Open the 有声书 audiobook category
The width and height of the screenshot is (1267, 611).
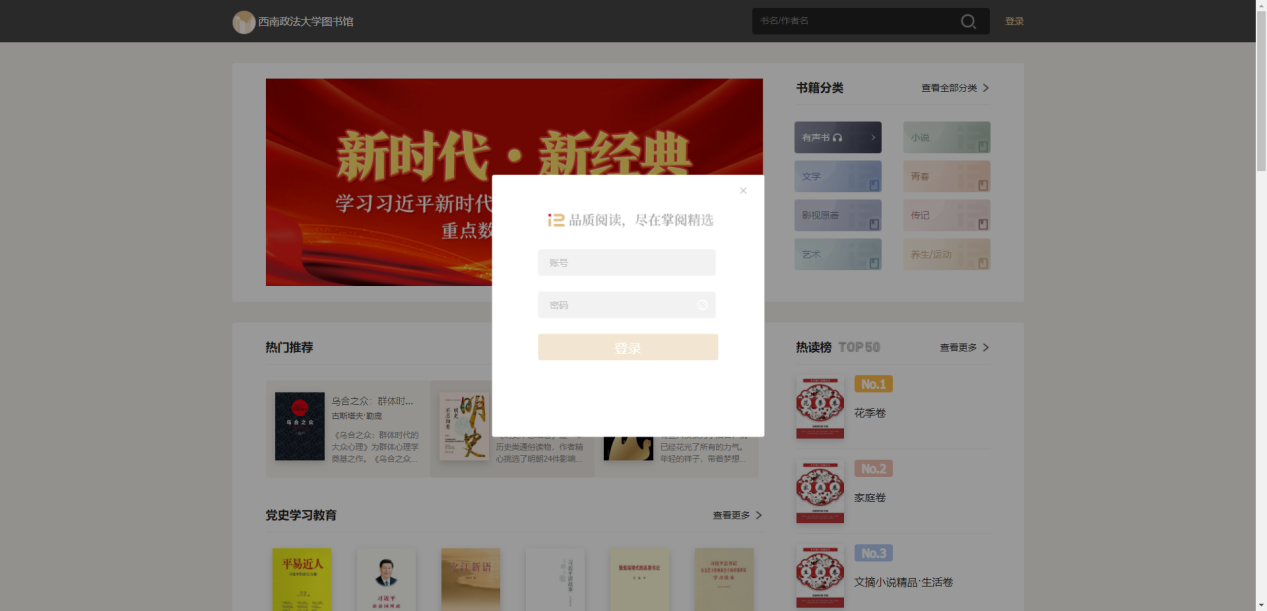tap(838, 137)
